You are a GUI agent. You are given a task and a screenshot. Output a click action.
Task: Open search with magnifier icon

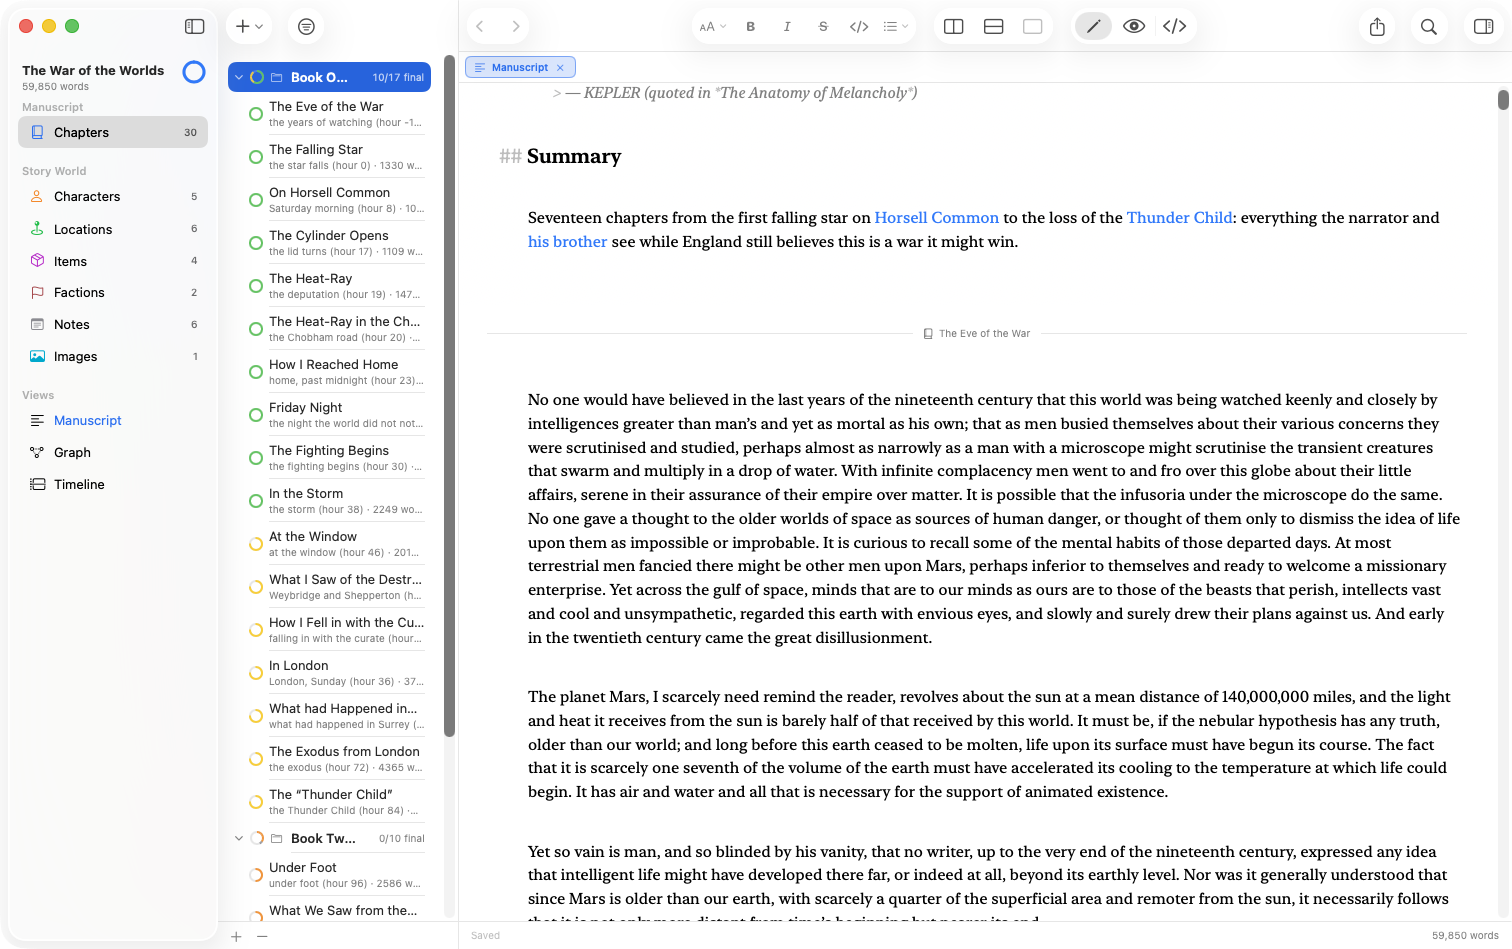(1429, 27)
